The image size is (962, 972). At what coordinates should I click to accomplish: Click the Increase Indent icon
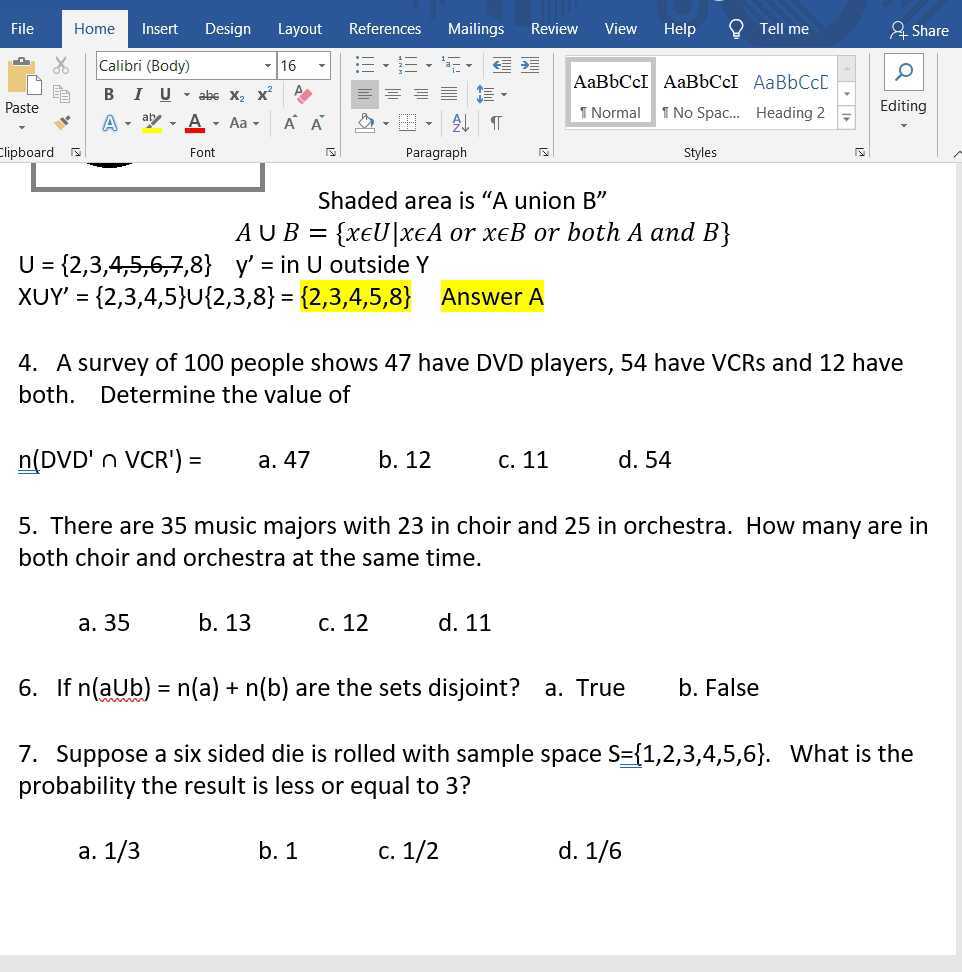tap(530, 64)
